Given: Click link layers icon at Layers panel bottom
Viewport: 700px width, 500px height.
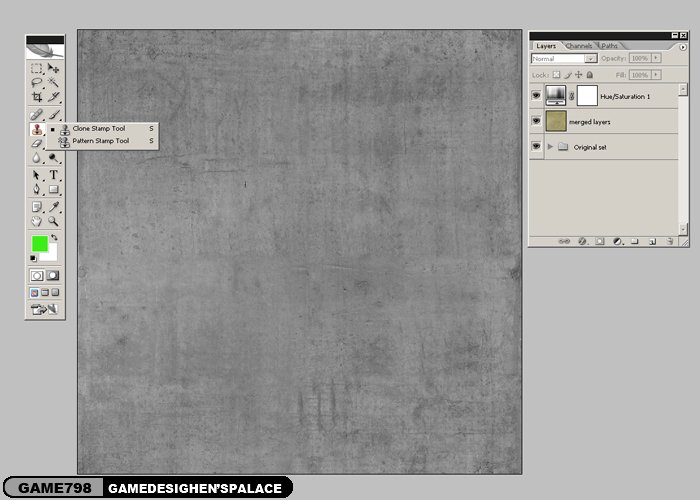Looking at the screenshot, I should point(564,241).
